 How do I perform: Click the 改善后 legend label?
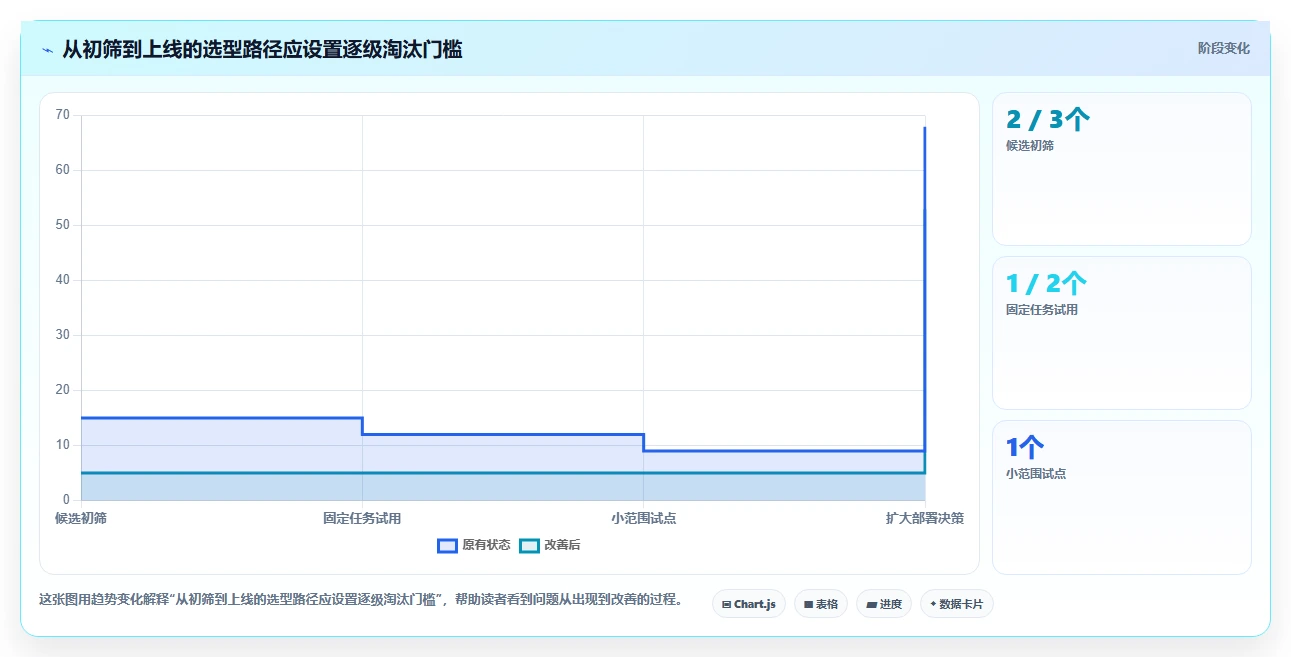click(x=562, y=545)
